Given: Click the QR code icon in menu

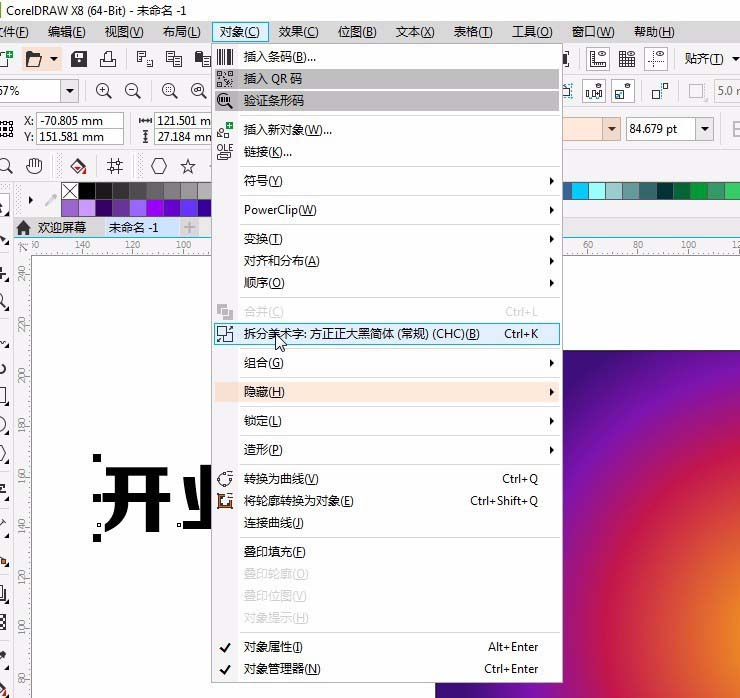Looking at the screenshot, I should click(x=225, y=79).
